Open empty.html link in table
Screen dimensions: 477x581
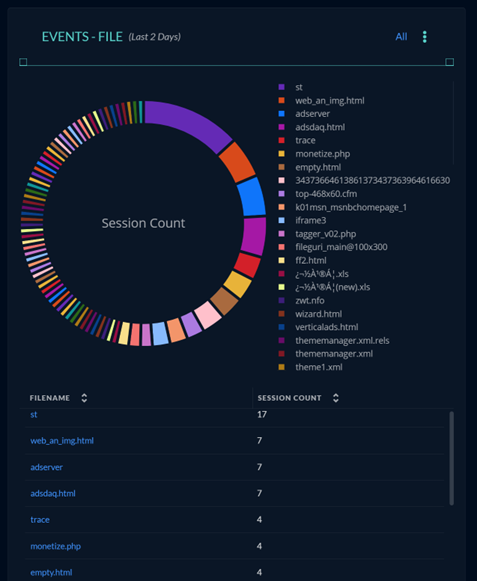(x=51, y=572)
